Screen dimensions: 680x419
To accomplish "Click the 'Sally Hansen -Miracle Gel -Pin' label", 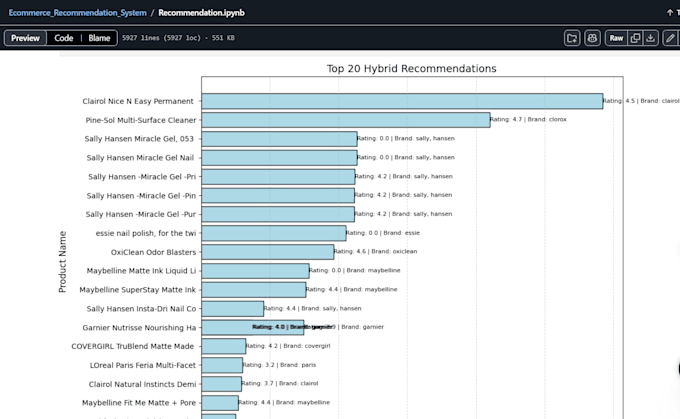I will click(141, 196).
